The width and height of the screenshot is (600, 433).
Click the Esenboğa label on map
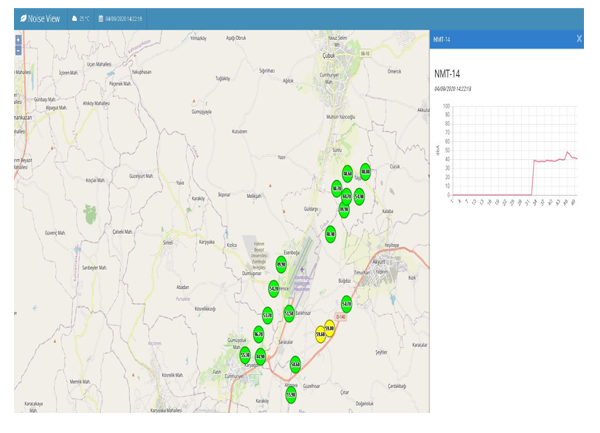tap(292, 252)
